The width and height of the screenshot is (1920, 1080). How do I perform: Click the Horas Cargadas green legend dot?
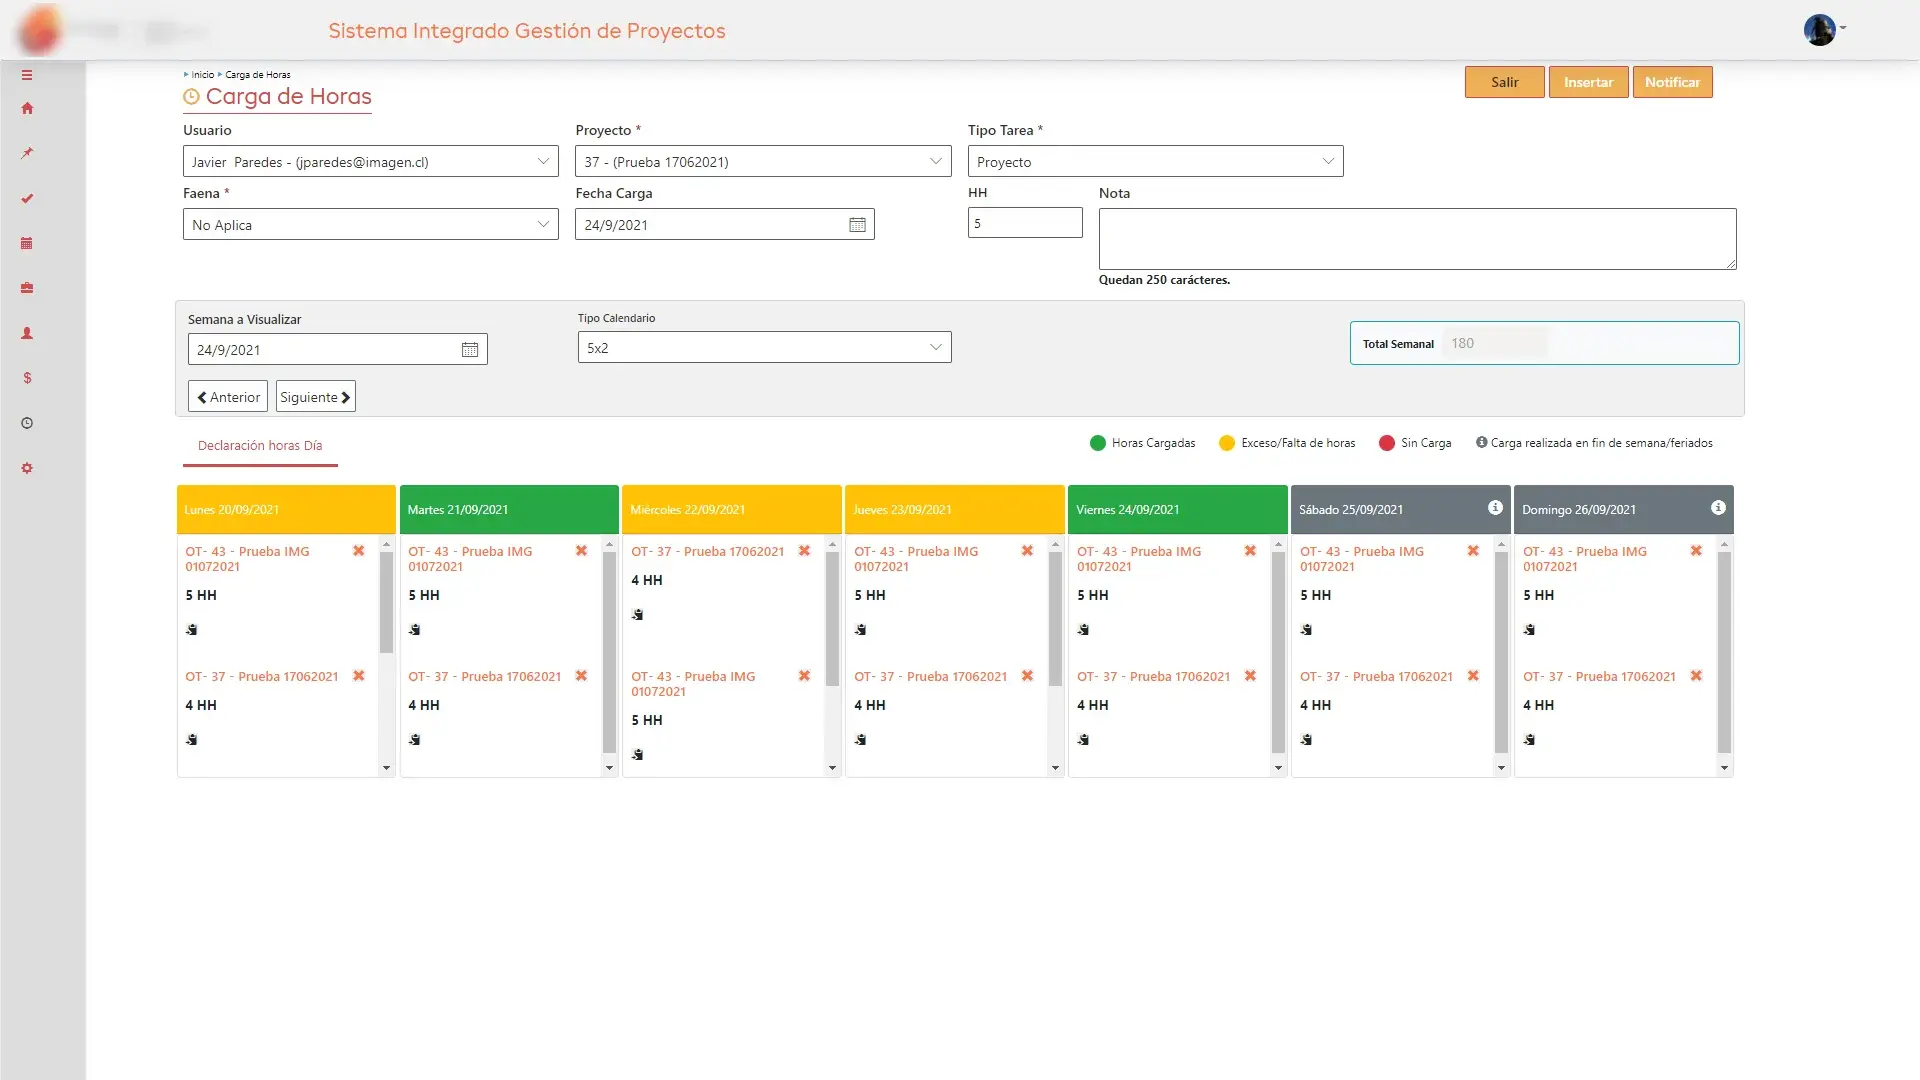point(1097,443)
